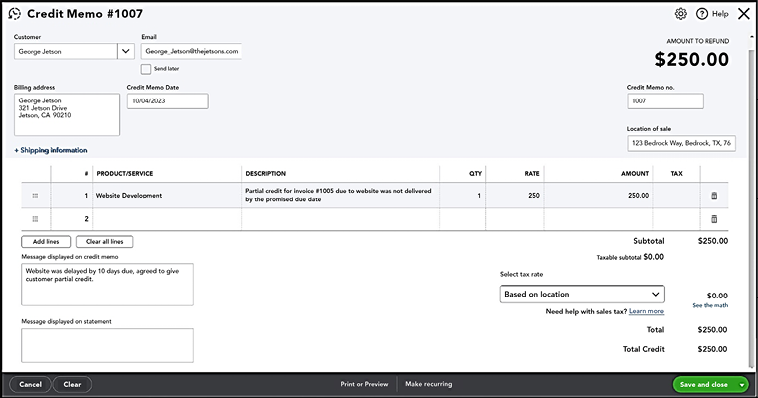Click the Taxable subtotal $0.00 value
The width and height of the screenshot is (758, 398).
tap(653, 257)
